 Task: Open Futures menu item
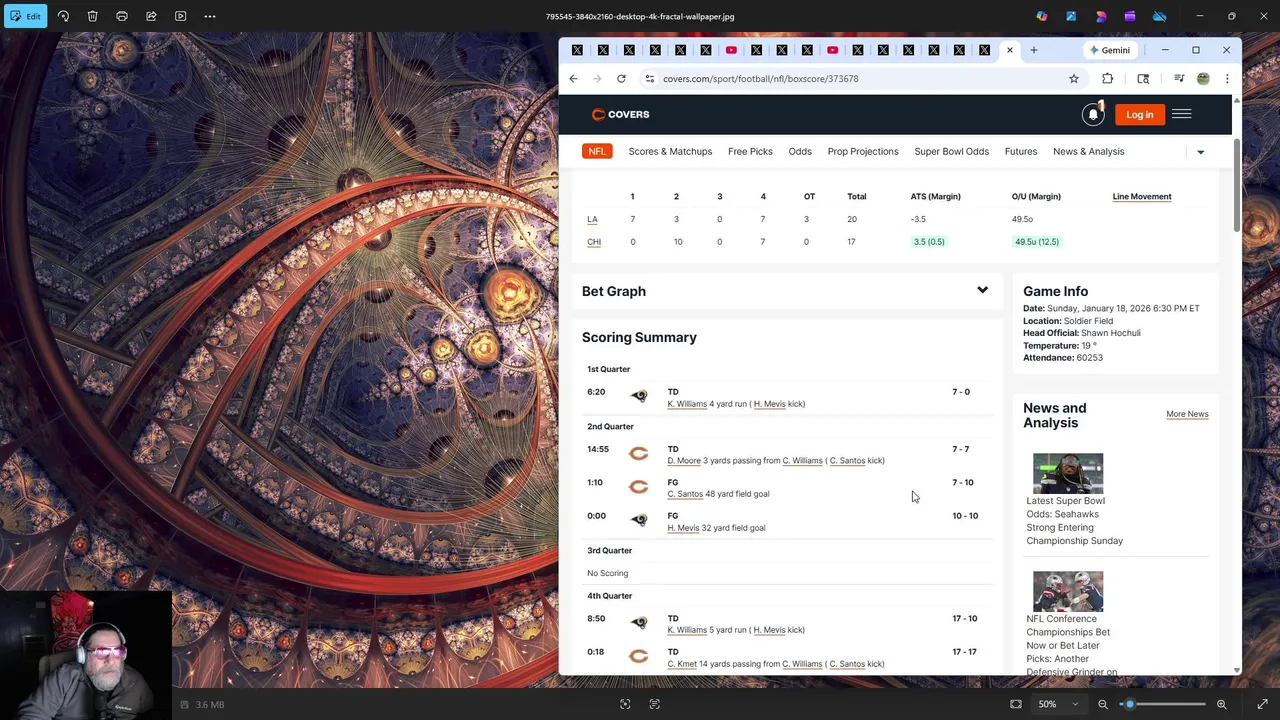pos(1021,152)
